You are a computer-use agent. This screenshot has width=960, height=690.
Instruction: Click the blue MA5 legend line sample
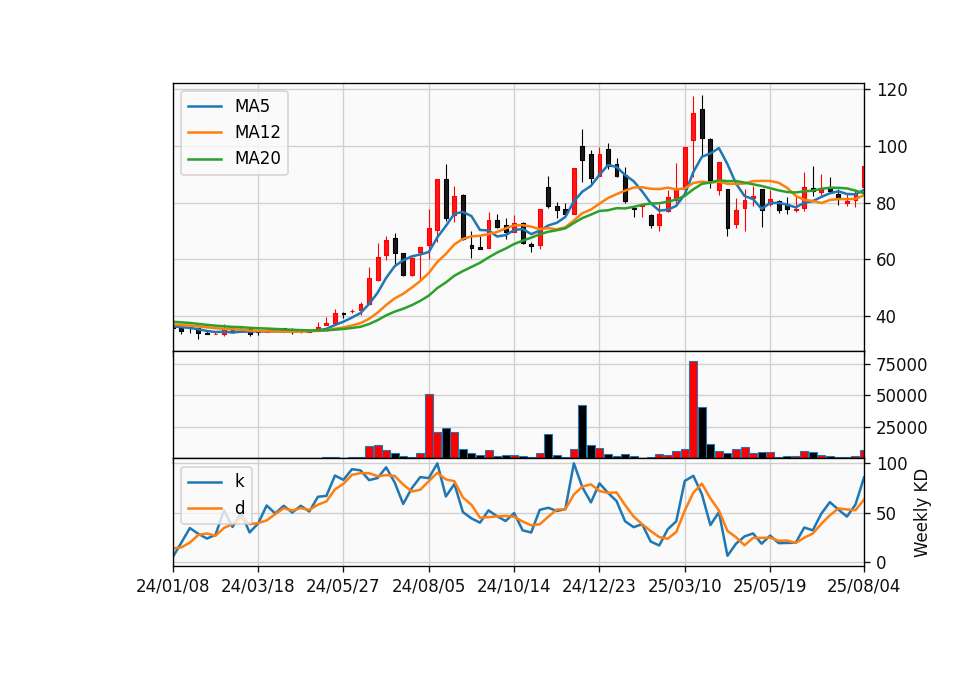pos(205,107)
